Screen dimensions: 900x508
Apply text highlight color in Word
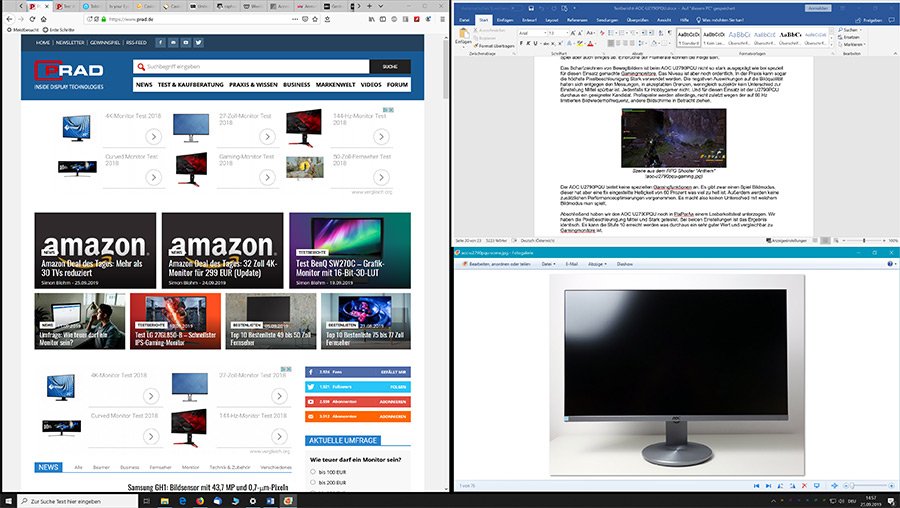(x=580, y=43)
